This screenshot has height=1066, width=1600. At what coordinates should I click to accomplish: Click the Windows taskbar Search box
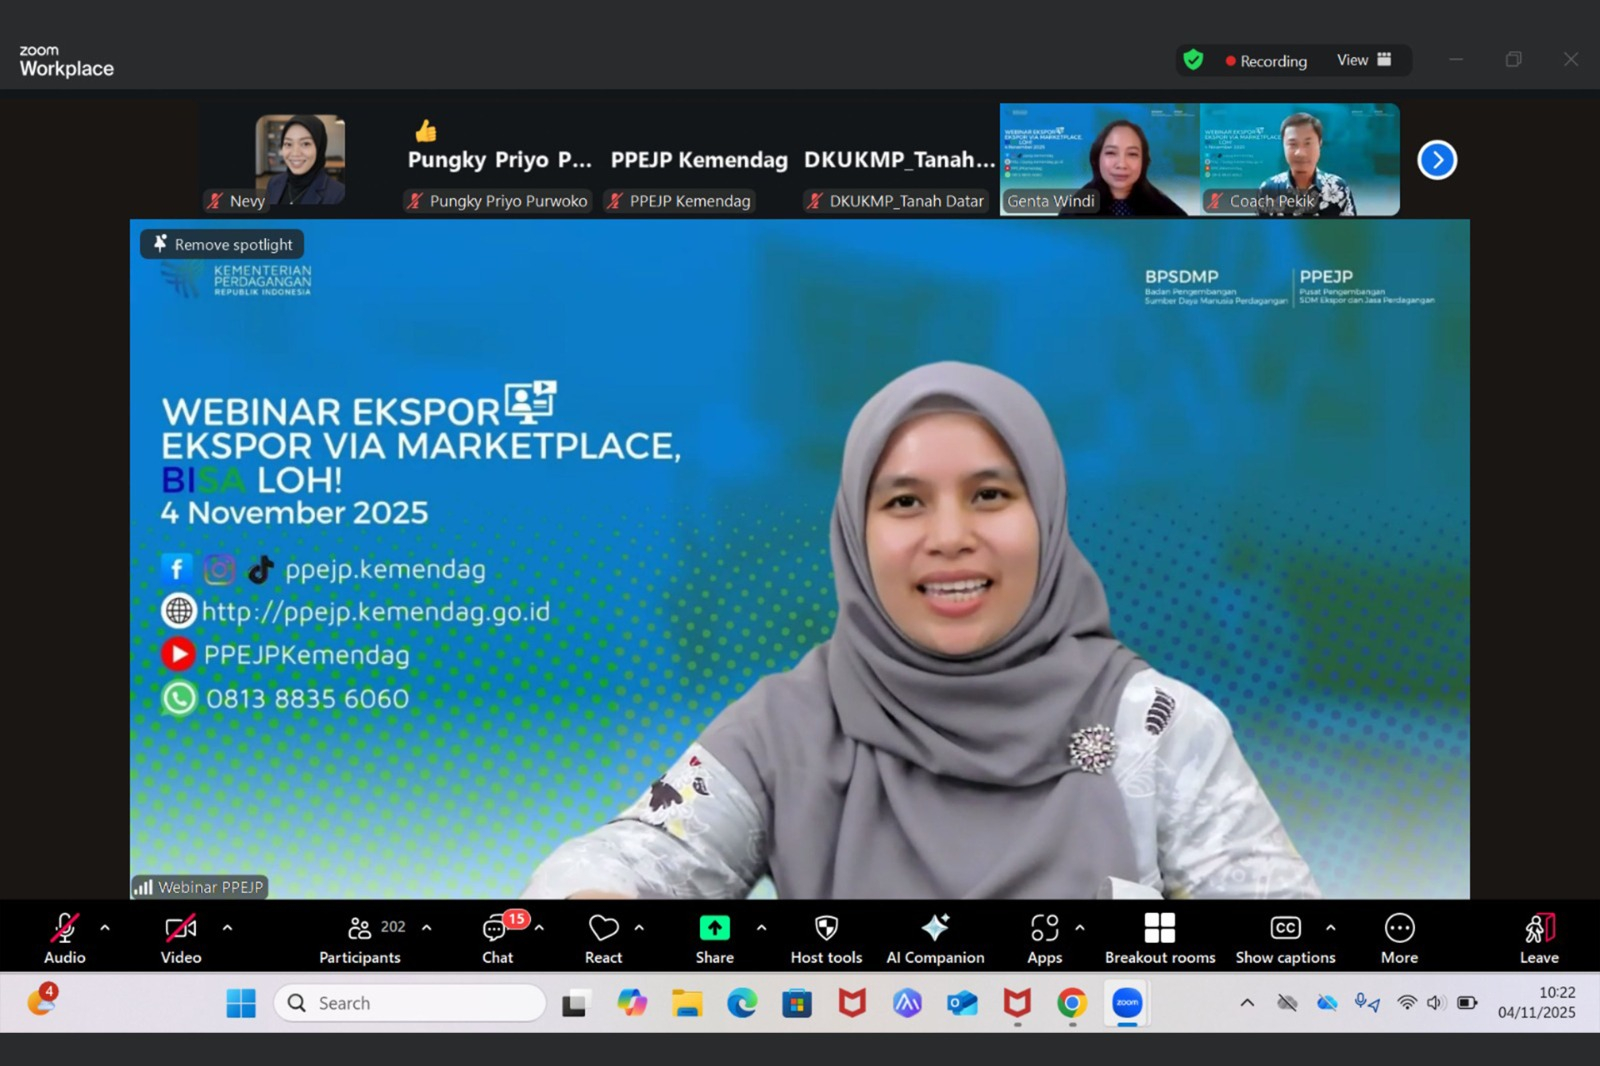click(x=410, y=1003)
